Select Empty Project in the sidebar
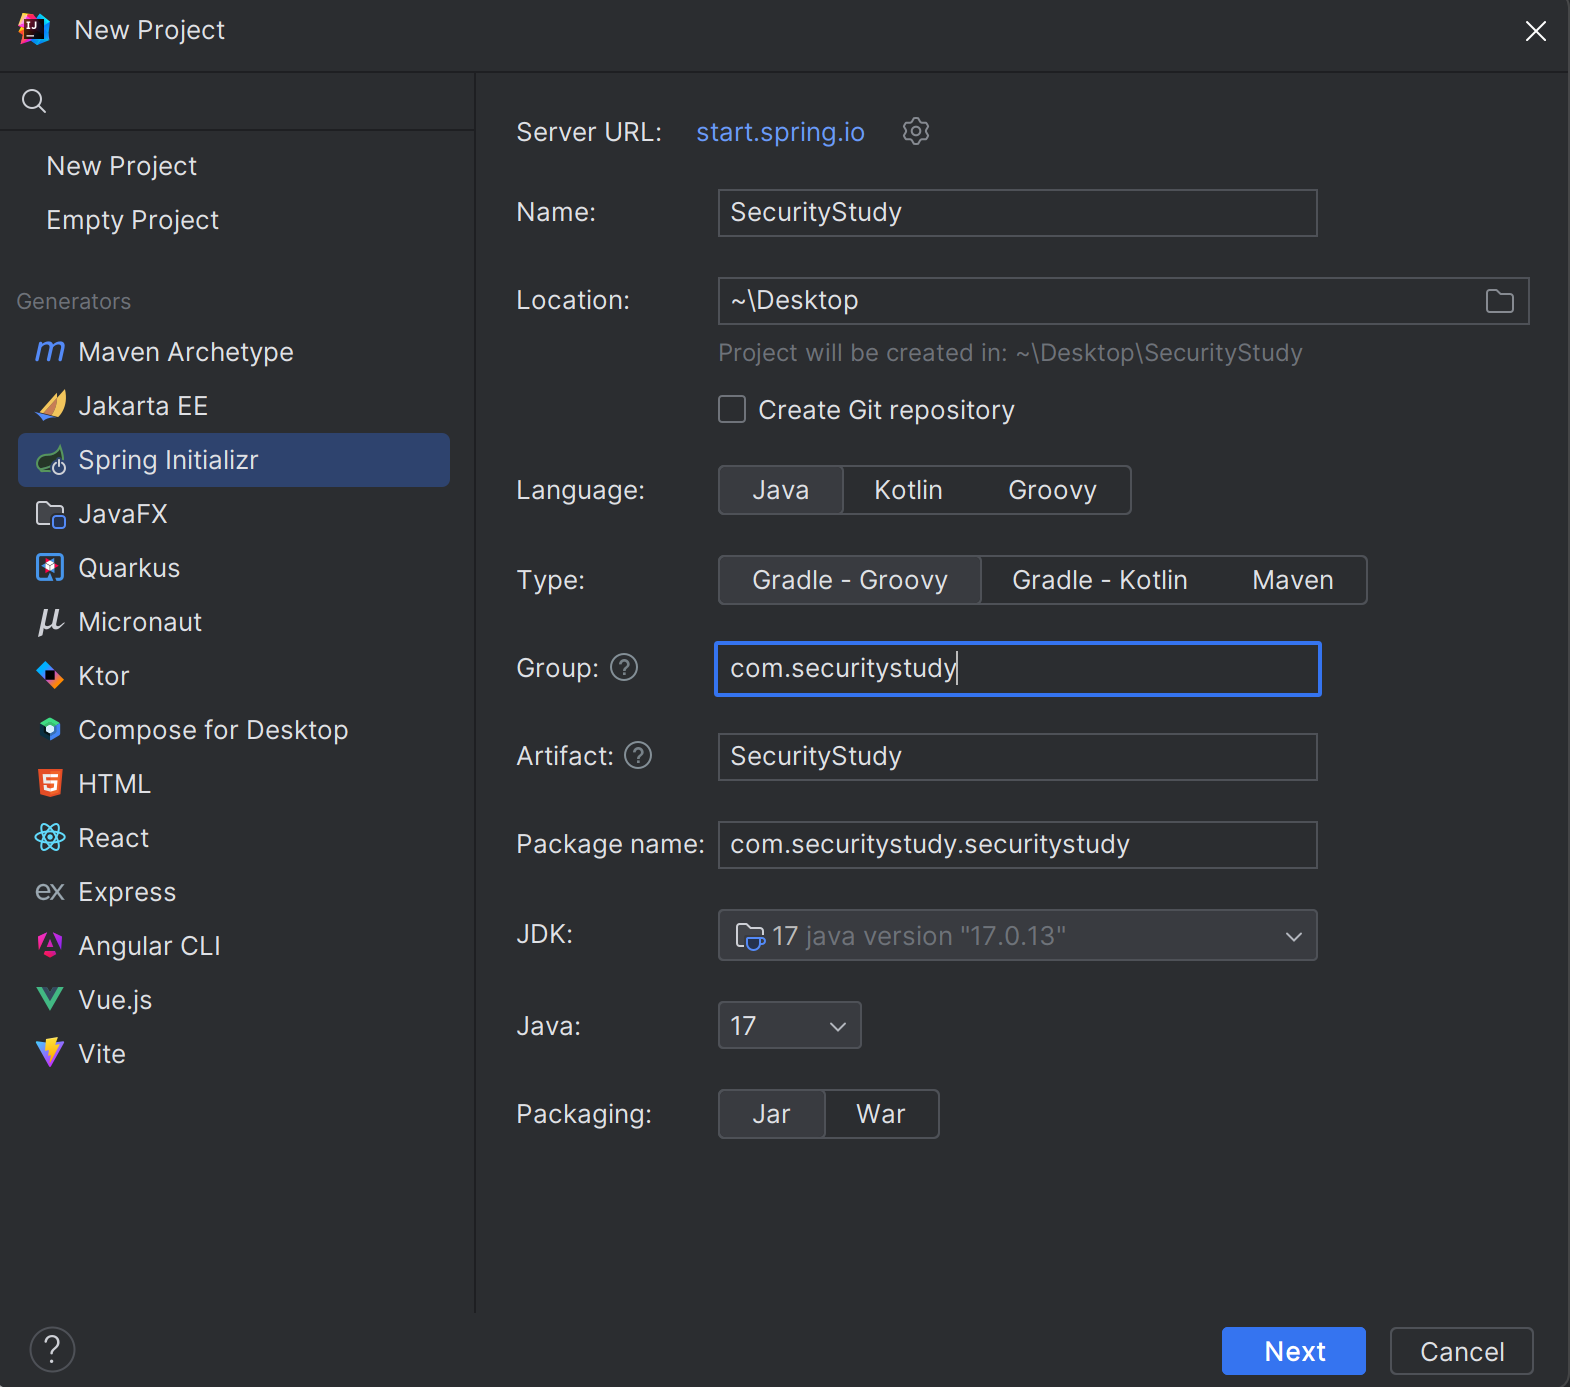The image size is (1570, 1387). 132,220
